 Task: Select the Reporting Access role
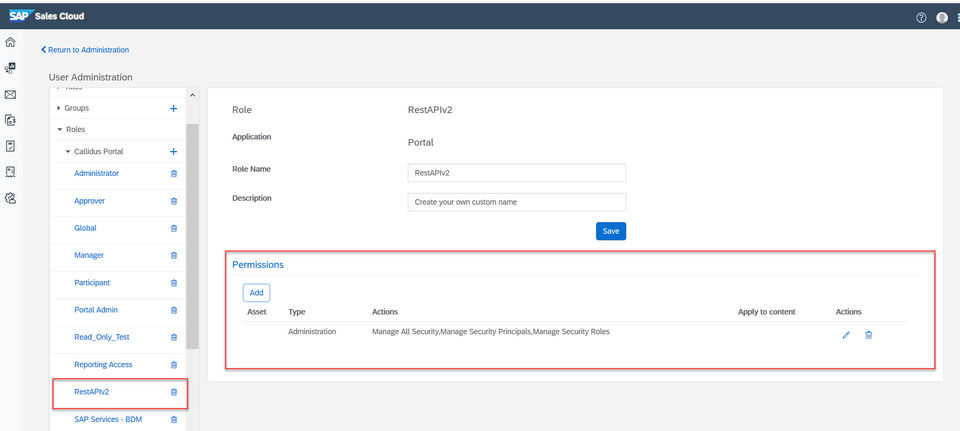point(103,365)
